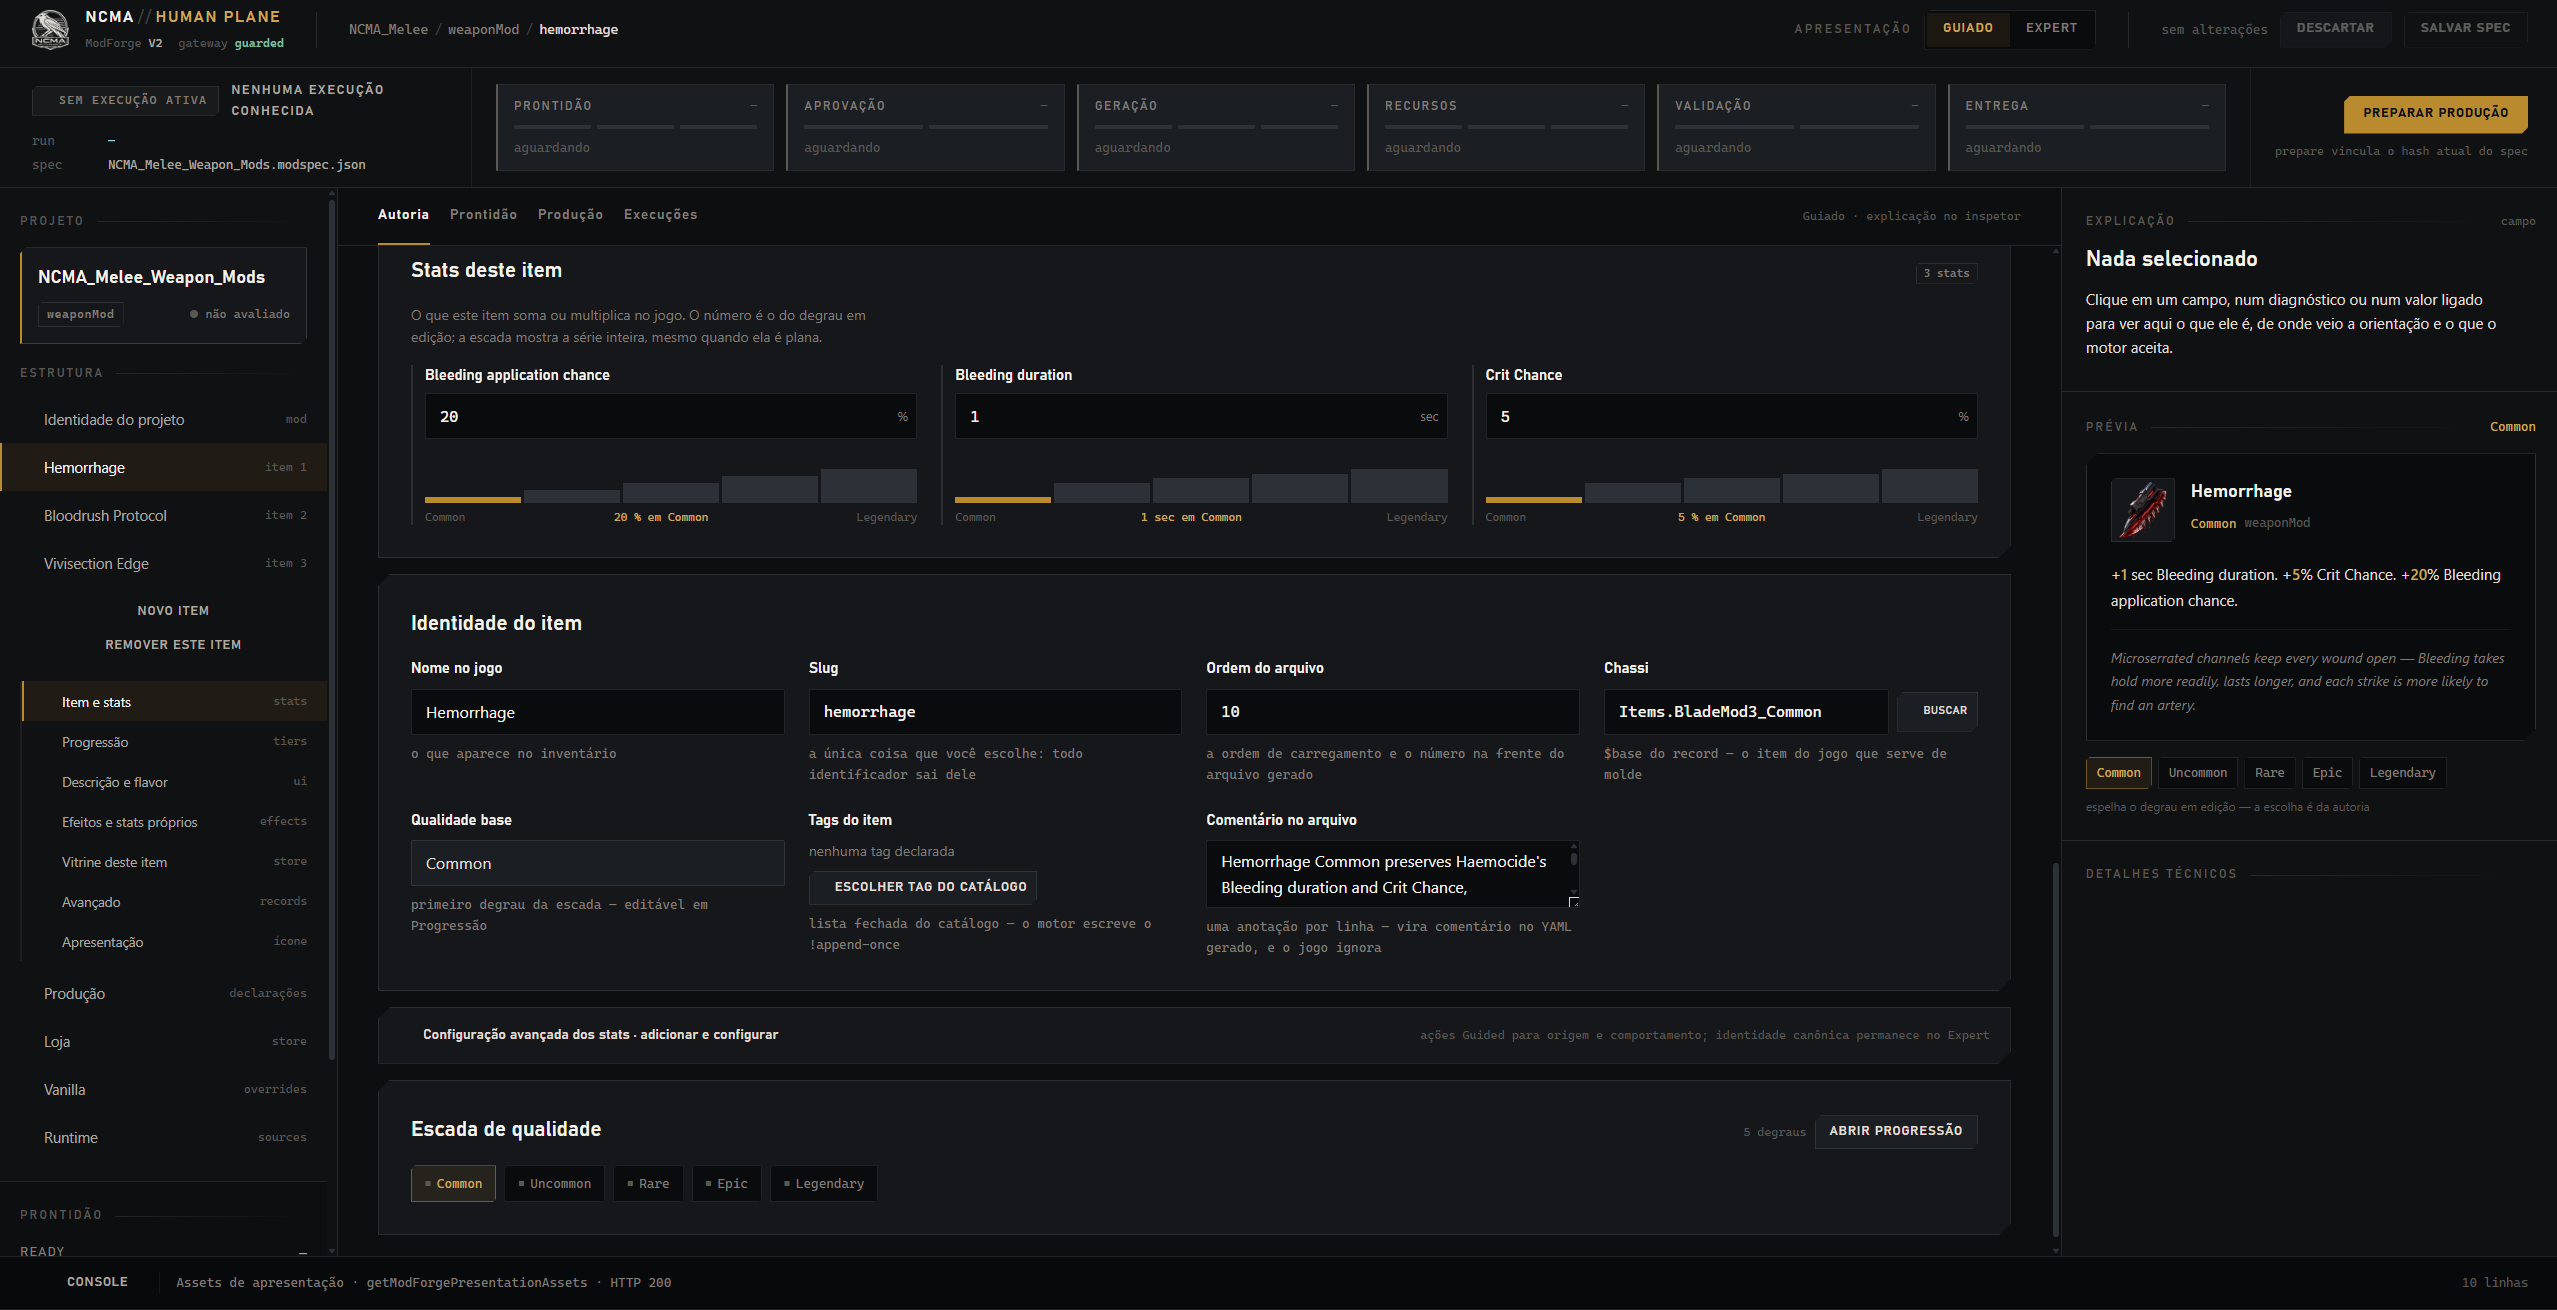
Task: Click ESCOLHER TAG DO CATÁLOGO button
Action: [923, 887]
